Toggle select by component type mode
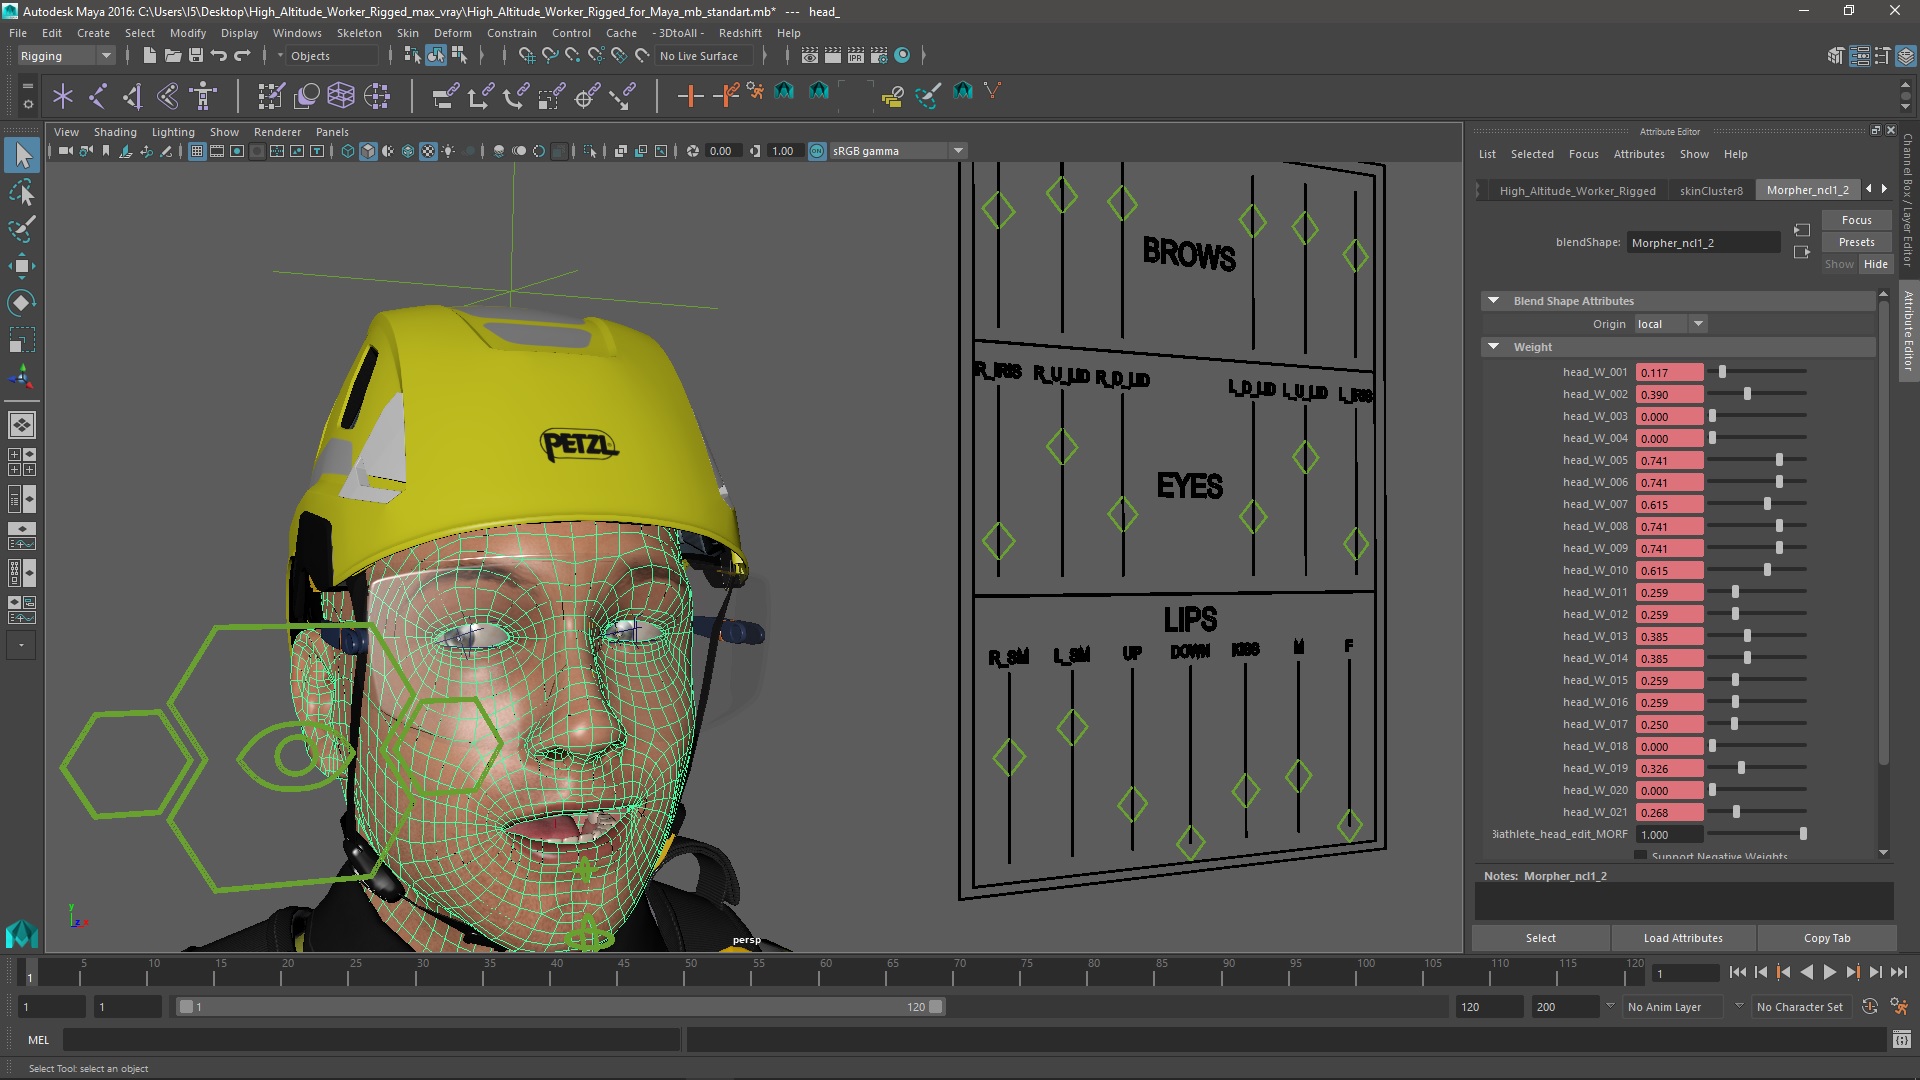Viewport: 1920px width, 1080px height. click(x=459, y=56)
